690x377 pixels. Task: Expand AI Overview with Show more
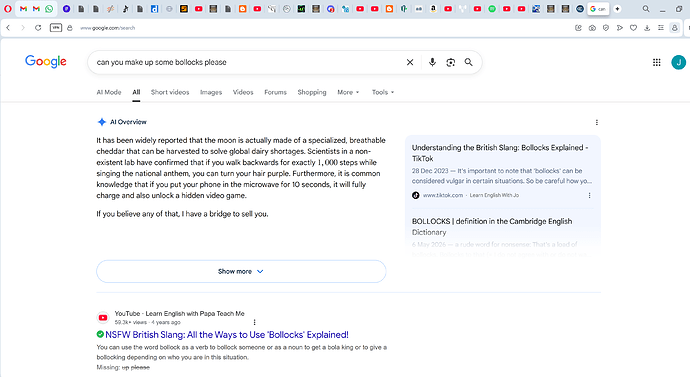241,271
